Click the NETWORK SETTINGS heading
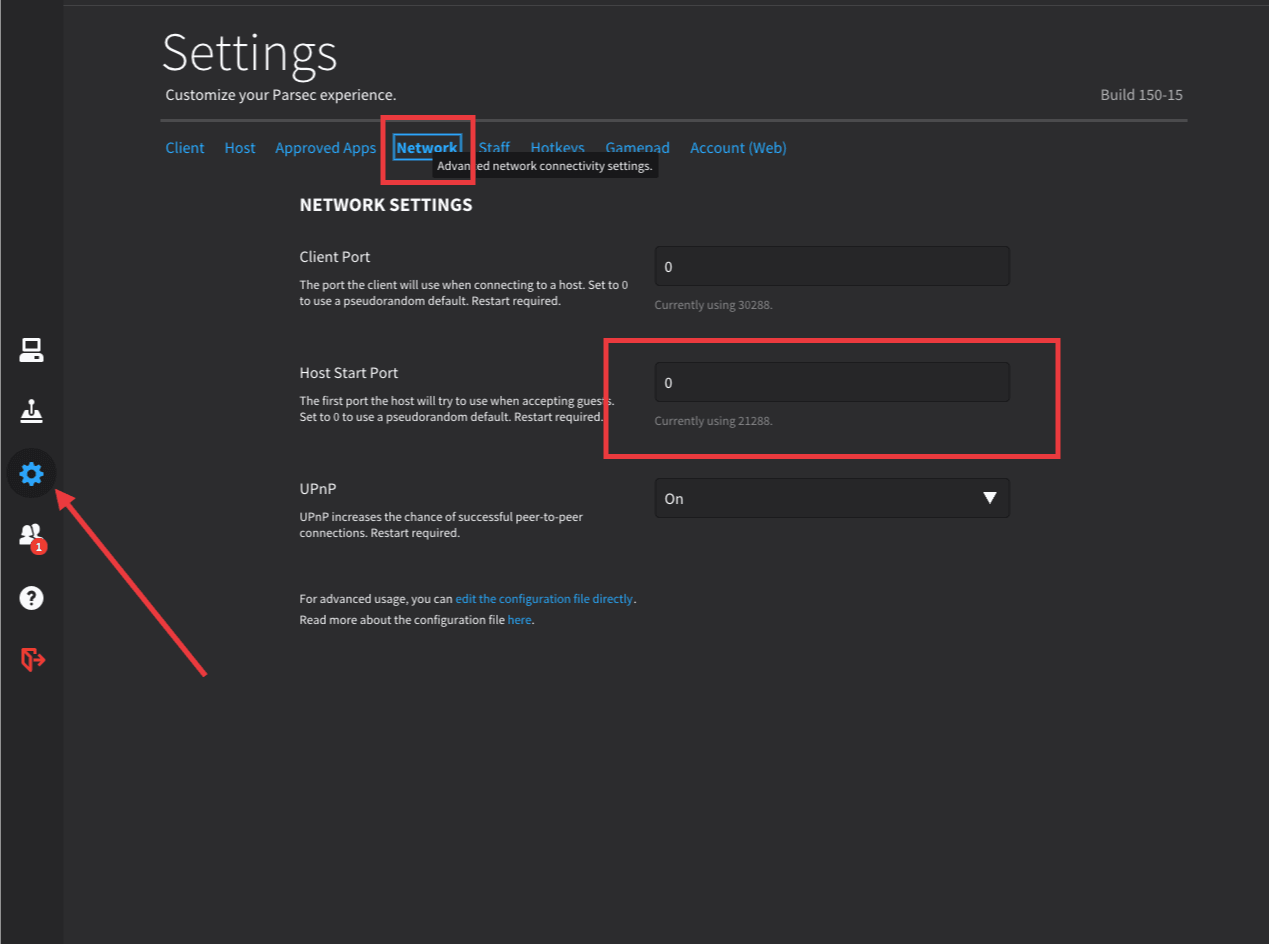This screenshot has height=944, width=1269. click(x=386, y=205)
